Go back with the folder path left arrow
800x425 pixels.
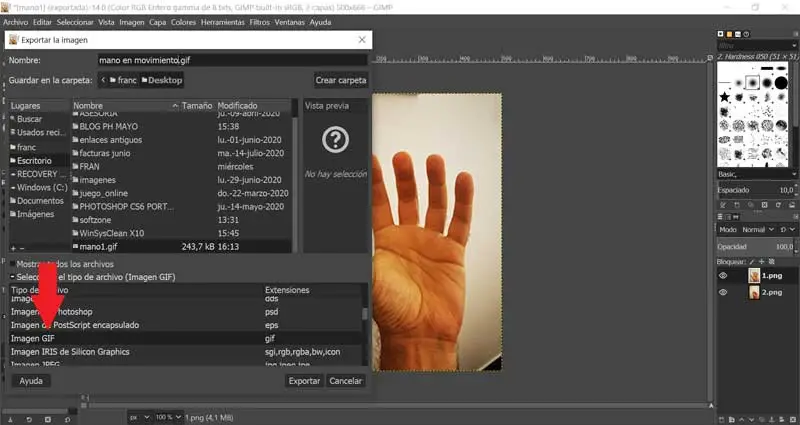(104, 80)
